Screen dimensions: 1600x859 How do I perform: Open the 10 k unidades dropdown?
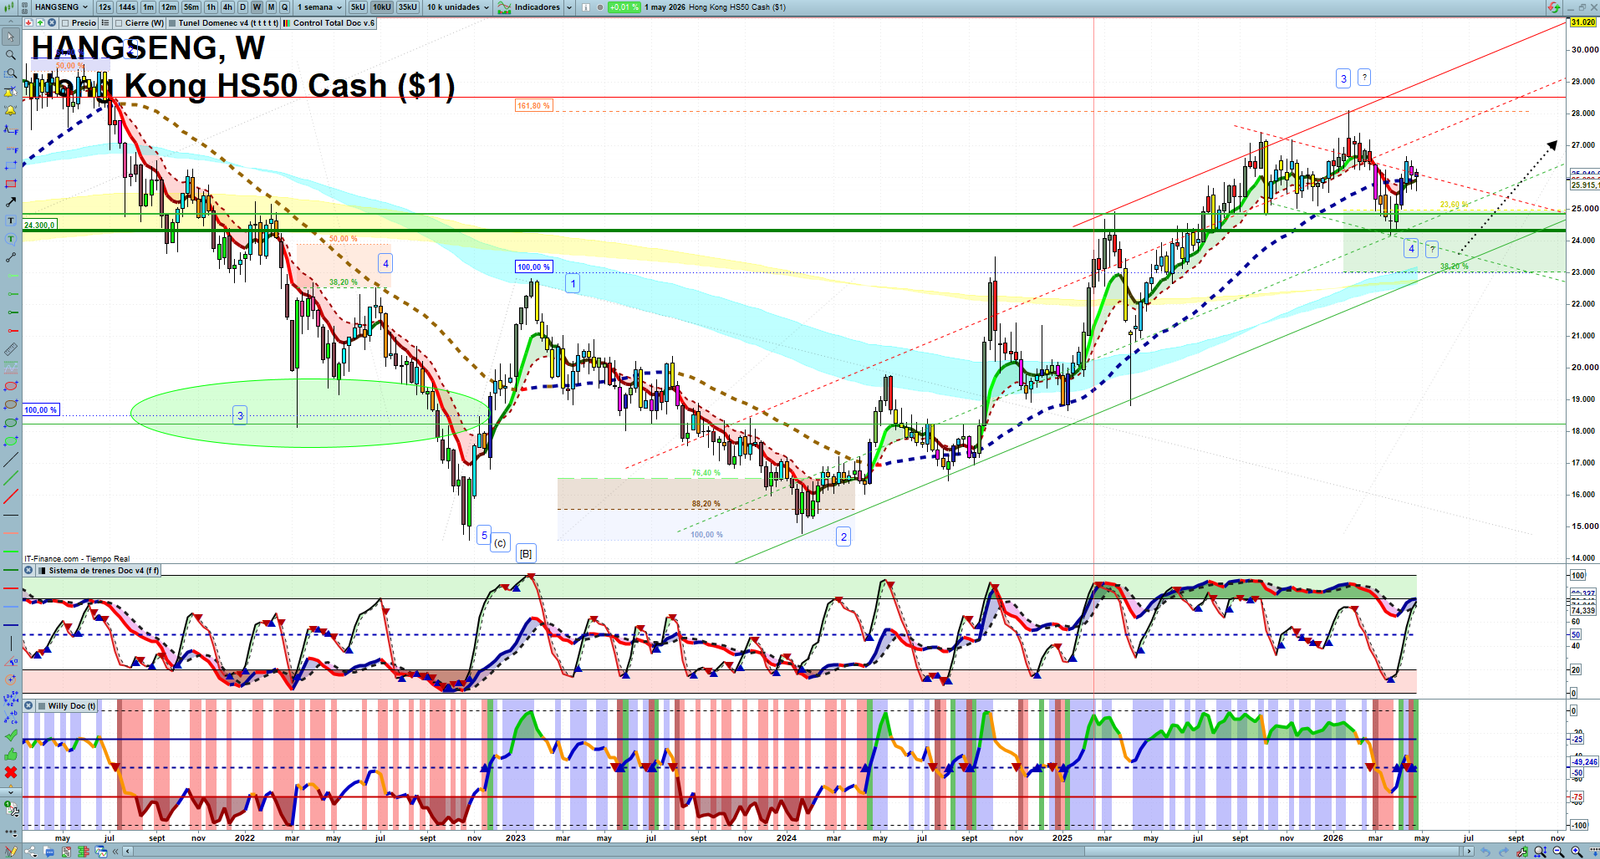(457, 7)
